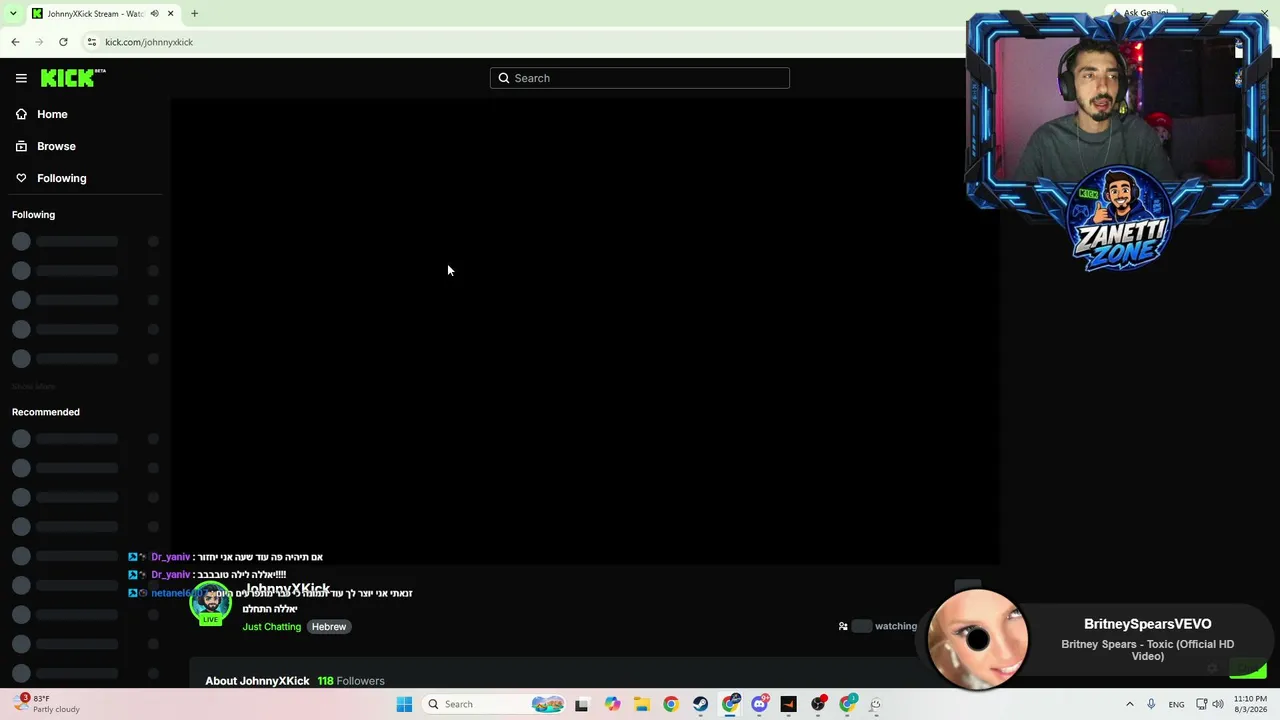This screenshot has height=720, width=1280.
Task: Click the Windows taskbar search box
Action: (494, 704)
